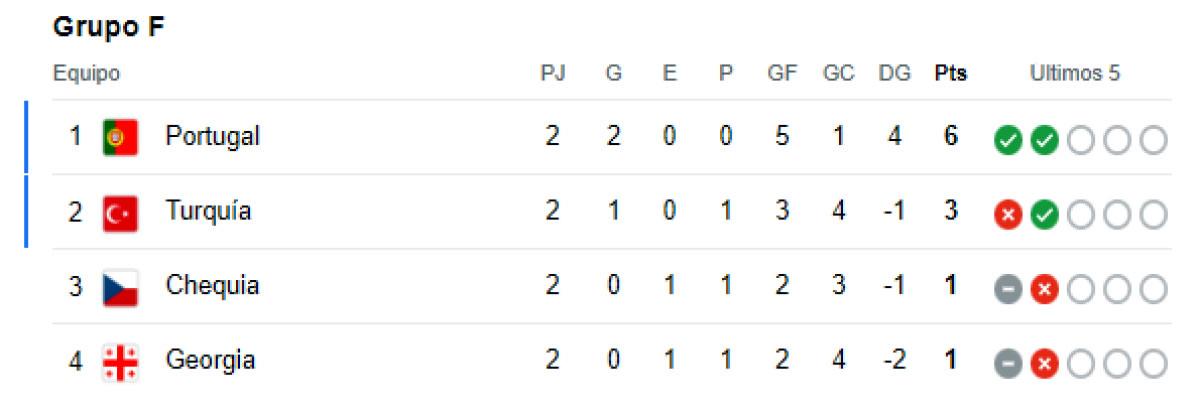Image resolution: width=1200 pixels, height=411 pixels.
Task: Click the PJ column header
Action: 553,74
